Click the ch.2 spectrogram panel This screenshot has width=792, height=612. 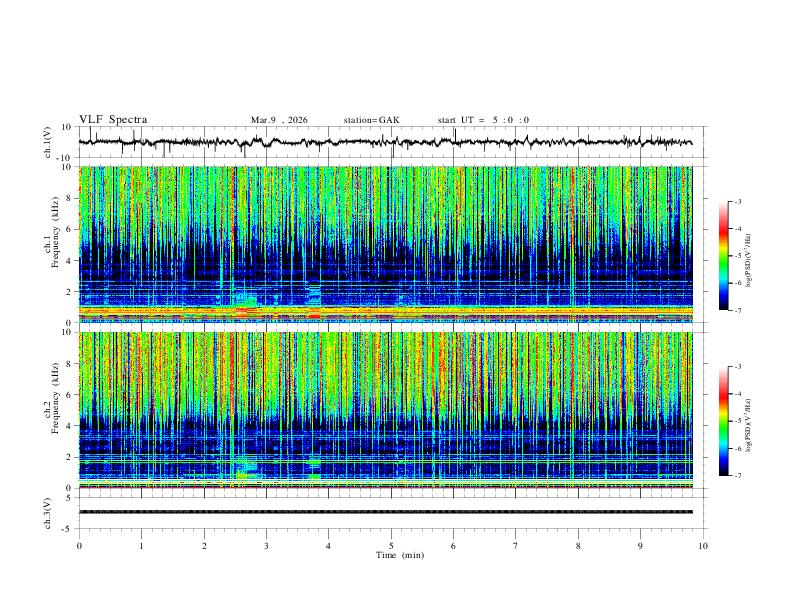[x=386, y=410]
